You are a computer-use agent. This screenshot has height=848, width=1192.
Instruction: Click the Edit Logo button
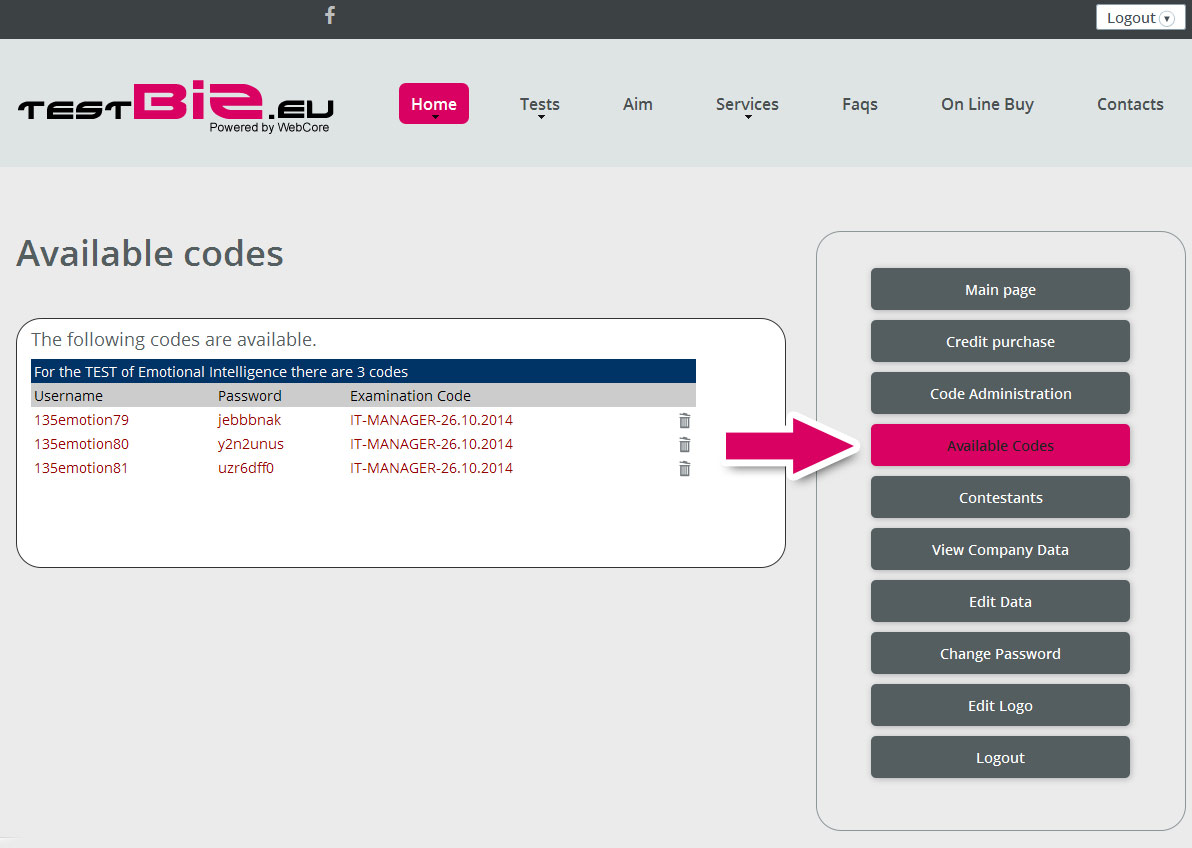pyautogui.click(x=1000, y=706)
